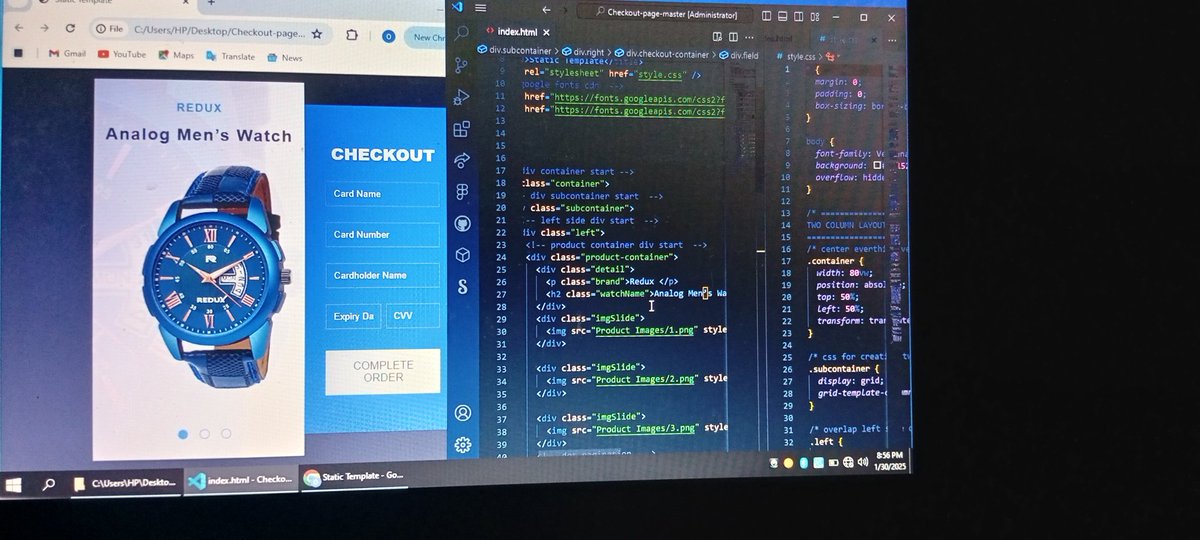This screenshot has width=1200, height=540.
Task: Select the index.html editor tab
Action: coord(517,32)
